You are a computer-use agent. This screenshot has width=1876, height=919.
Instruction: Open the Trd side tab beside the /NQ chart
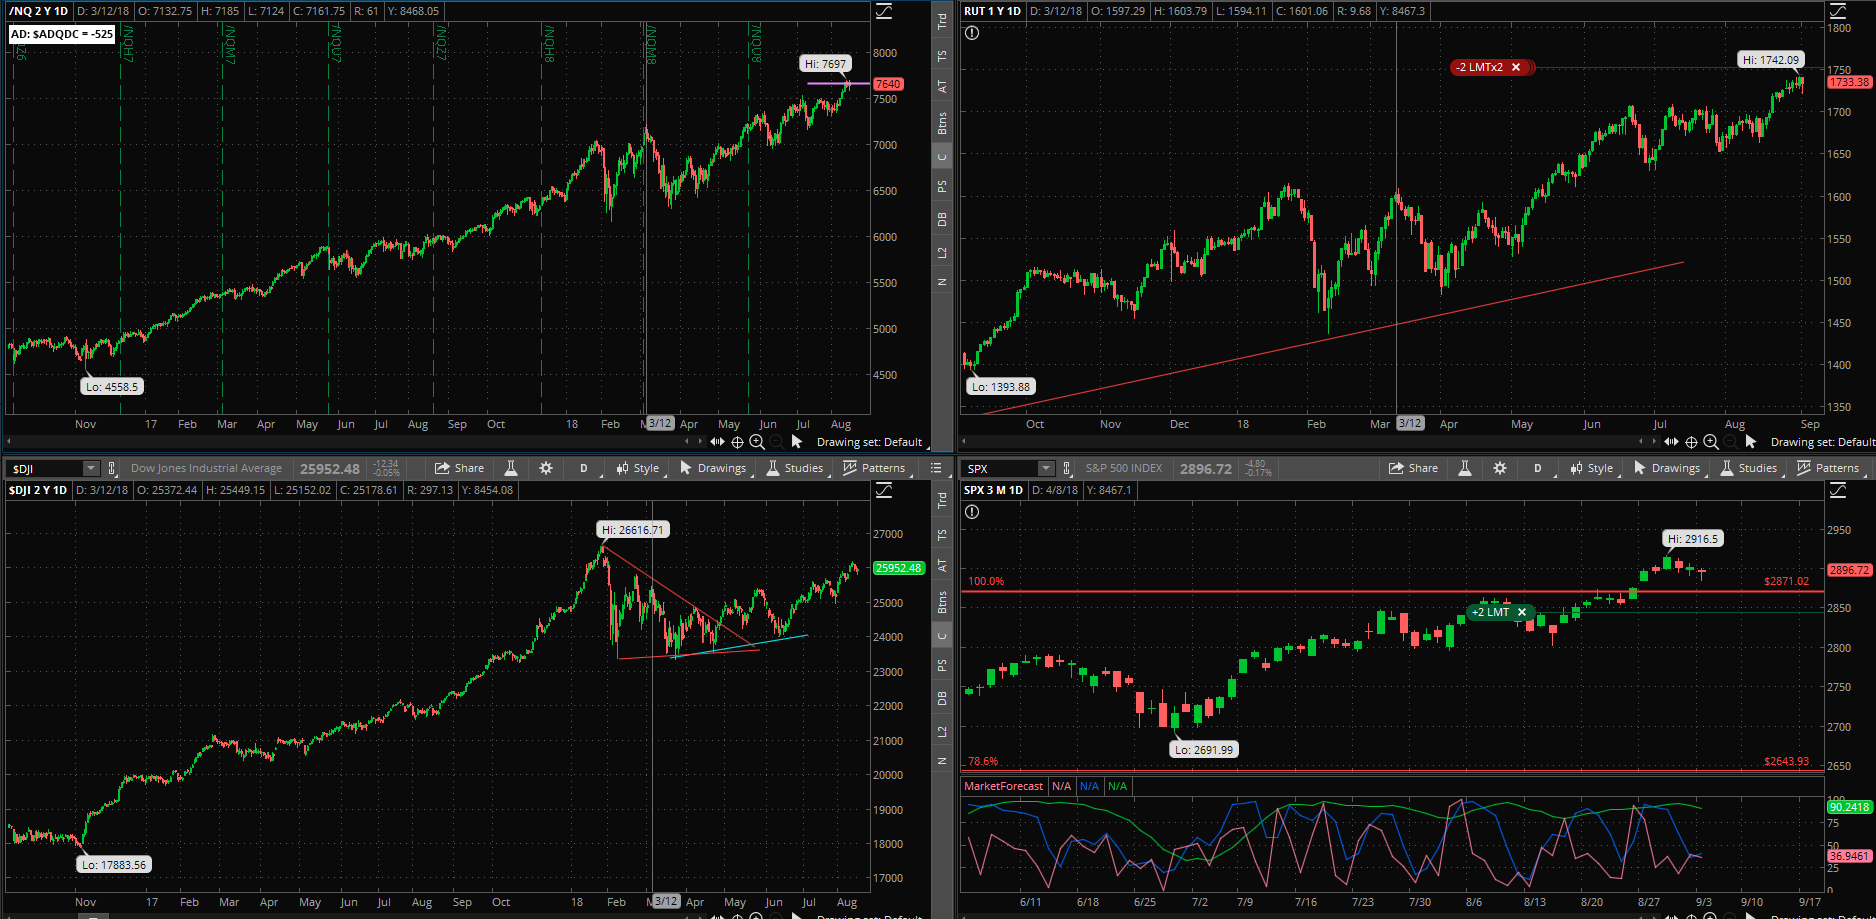[942, 21]
